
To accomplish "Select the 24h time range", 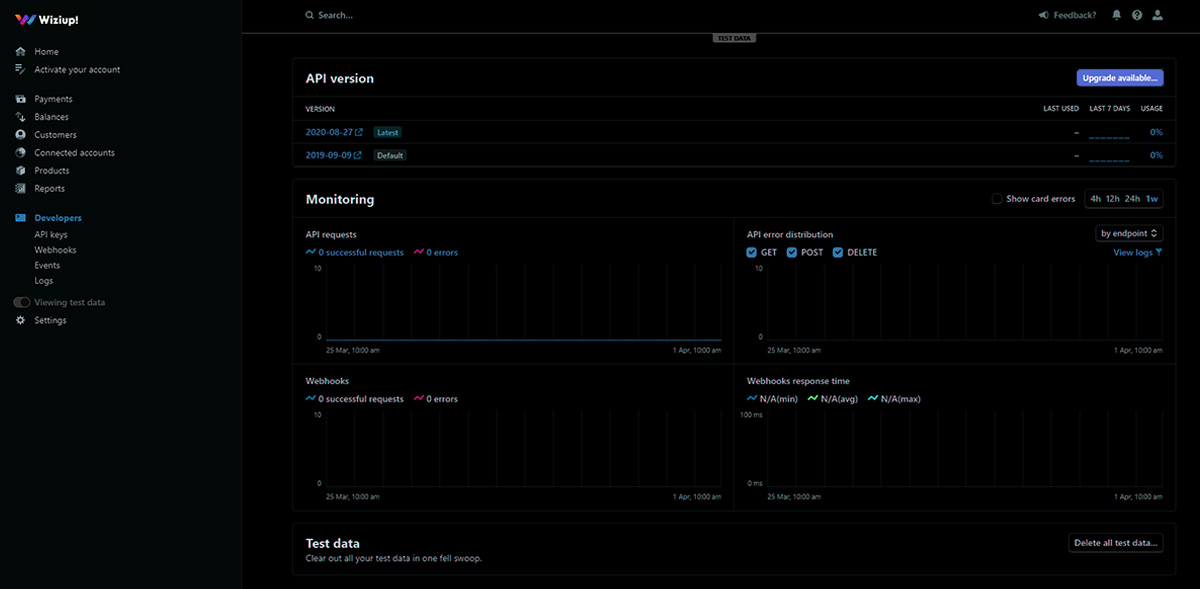I will [1132, 199].
